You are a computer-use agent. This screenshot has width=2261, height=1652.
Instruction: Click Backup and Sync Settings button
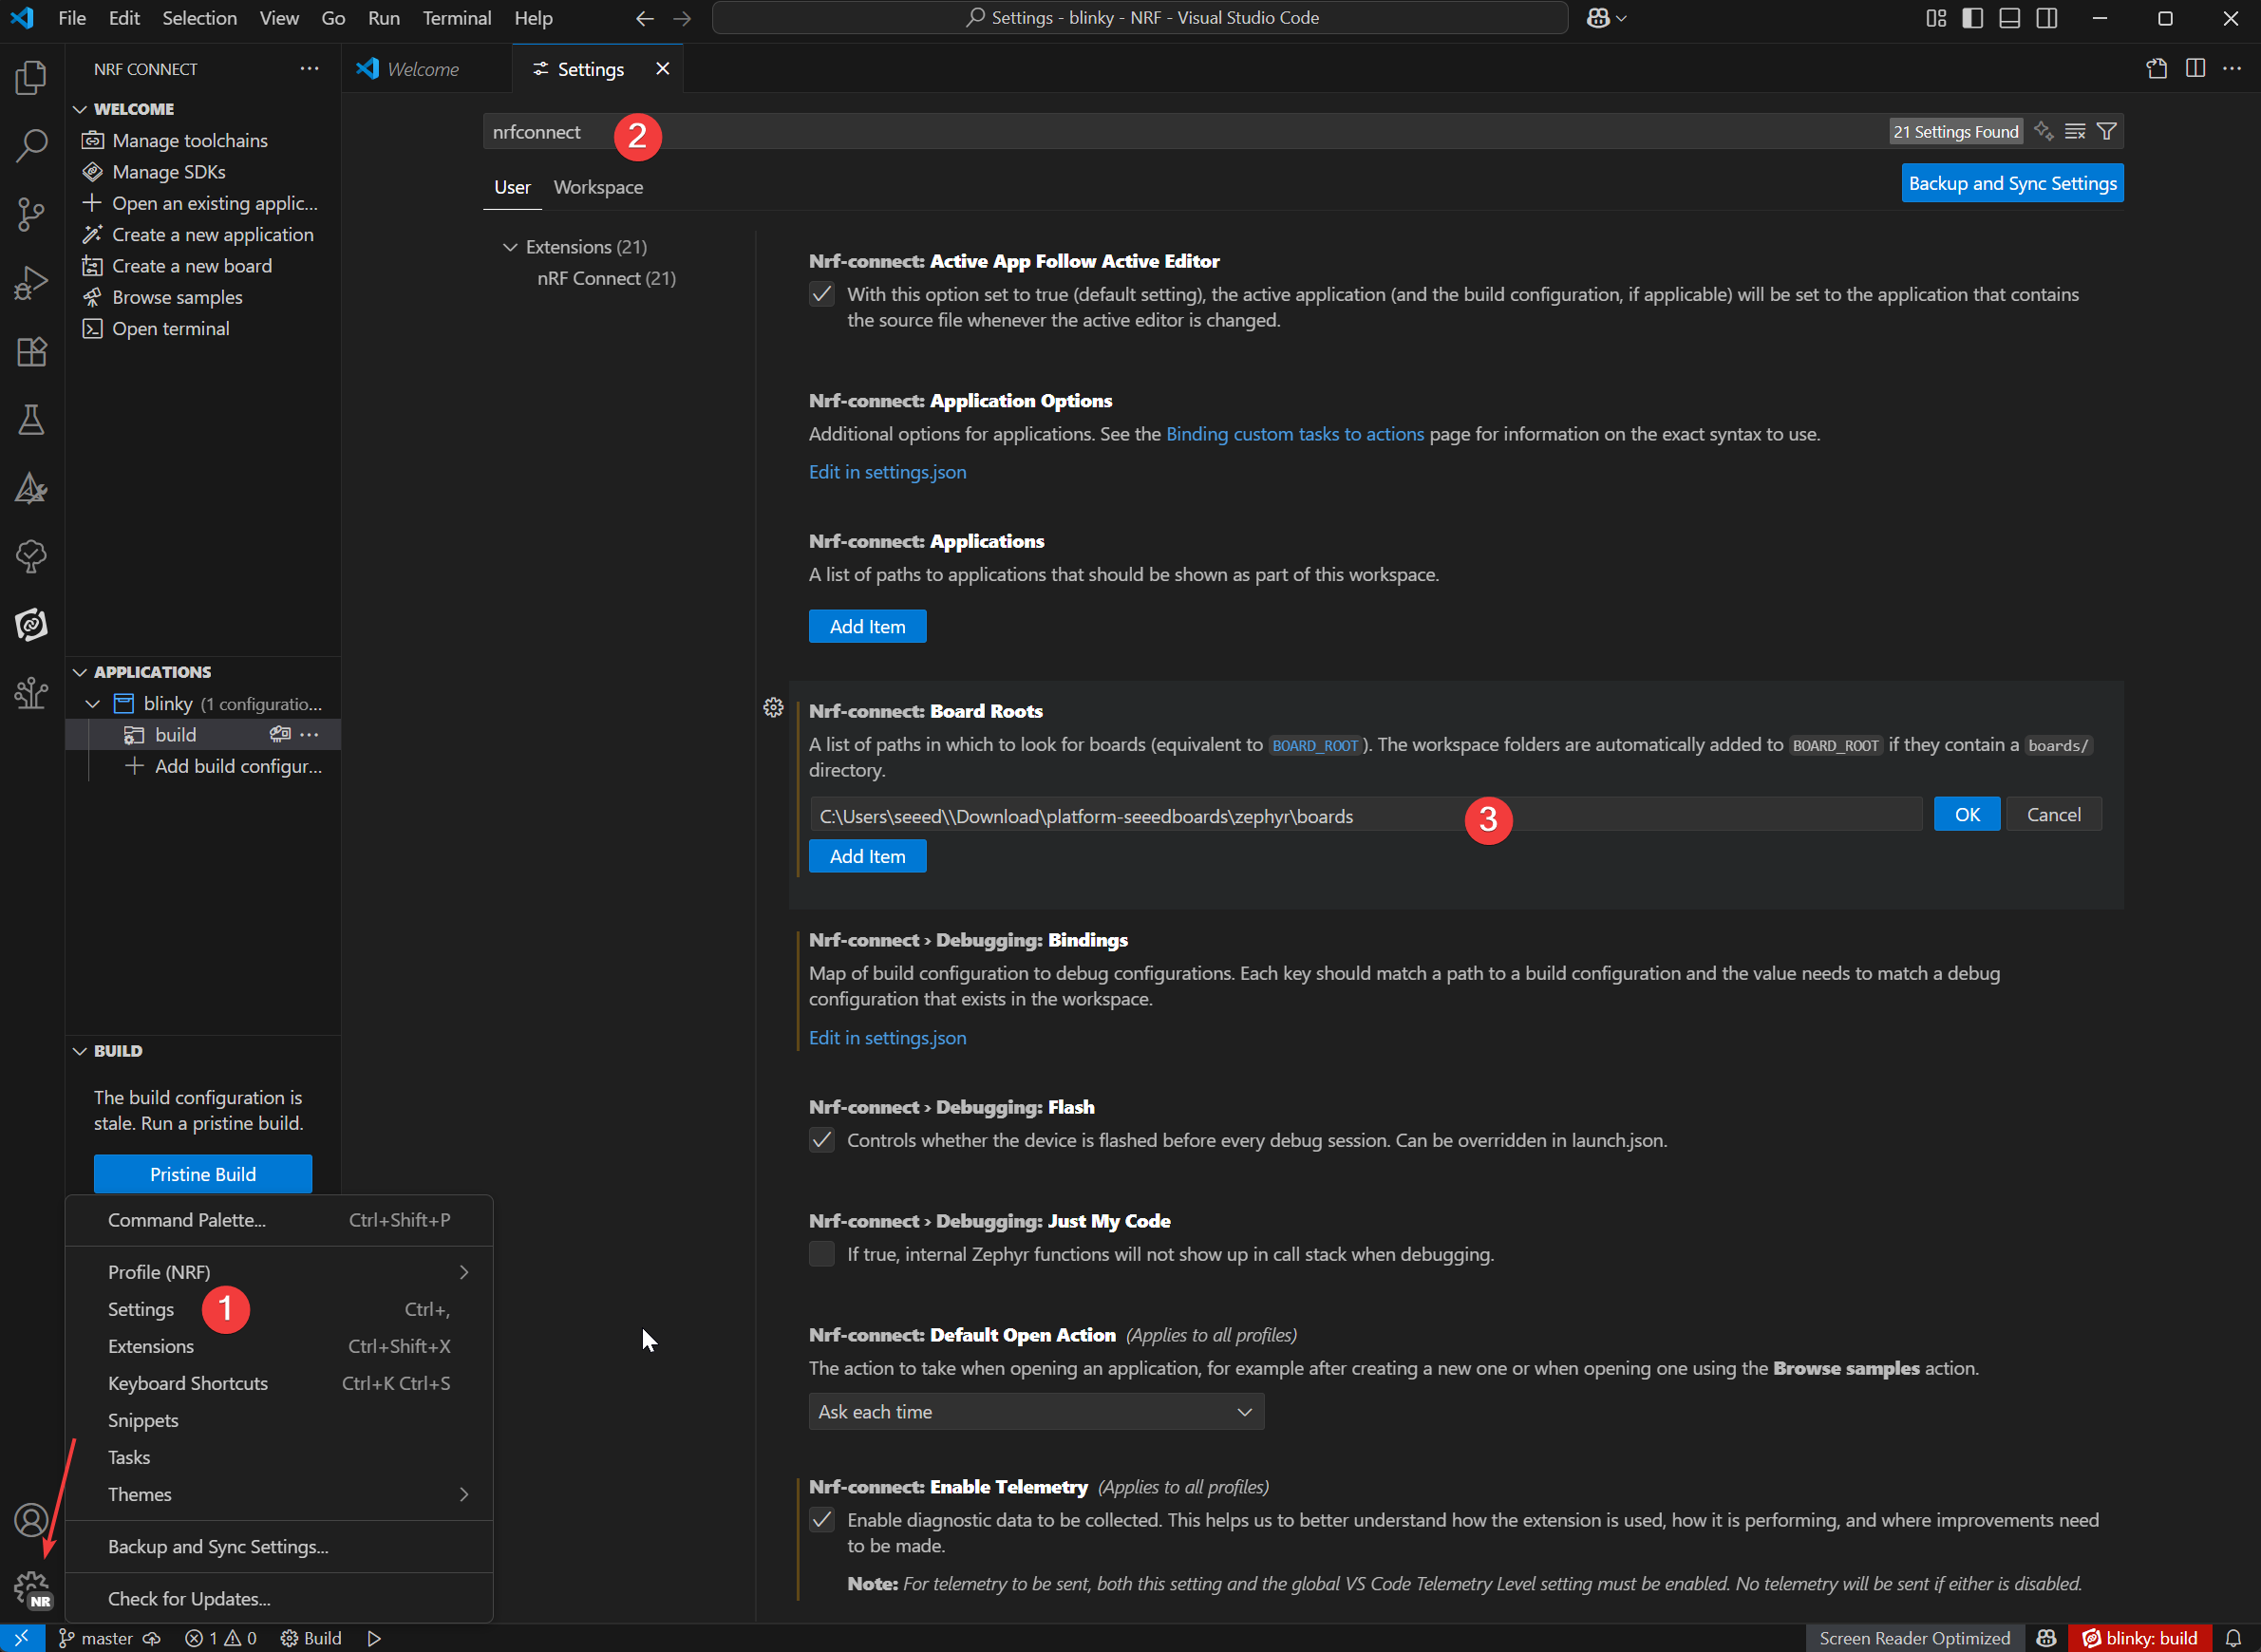(x=2012, y=183)
